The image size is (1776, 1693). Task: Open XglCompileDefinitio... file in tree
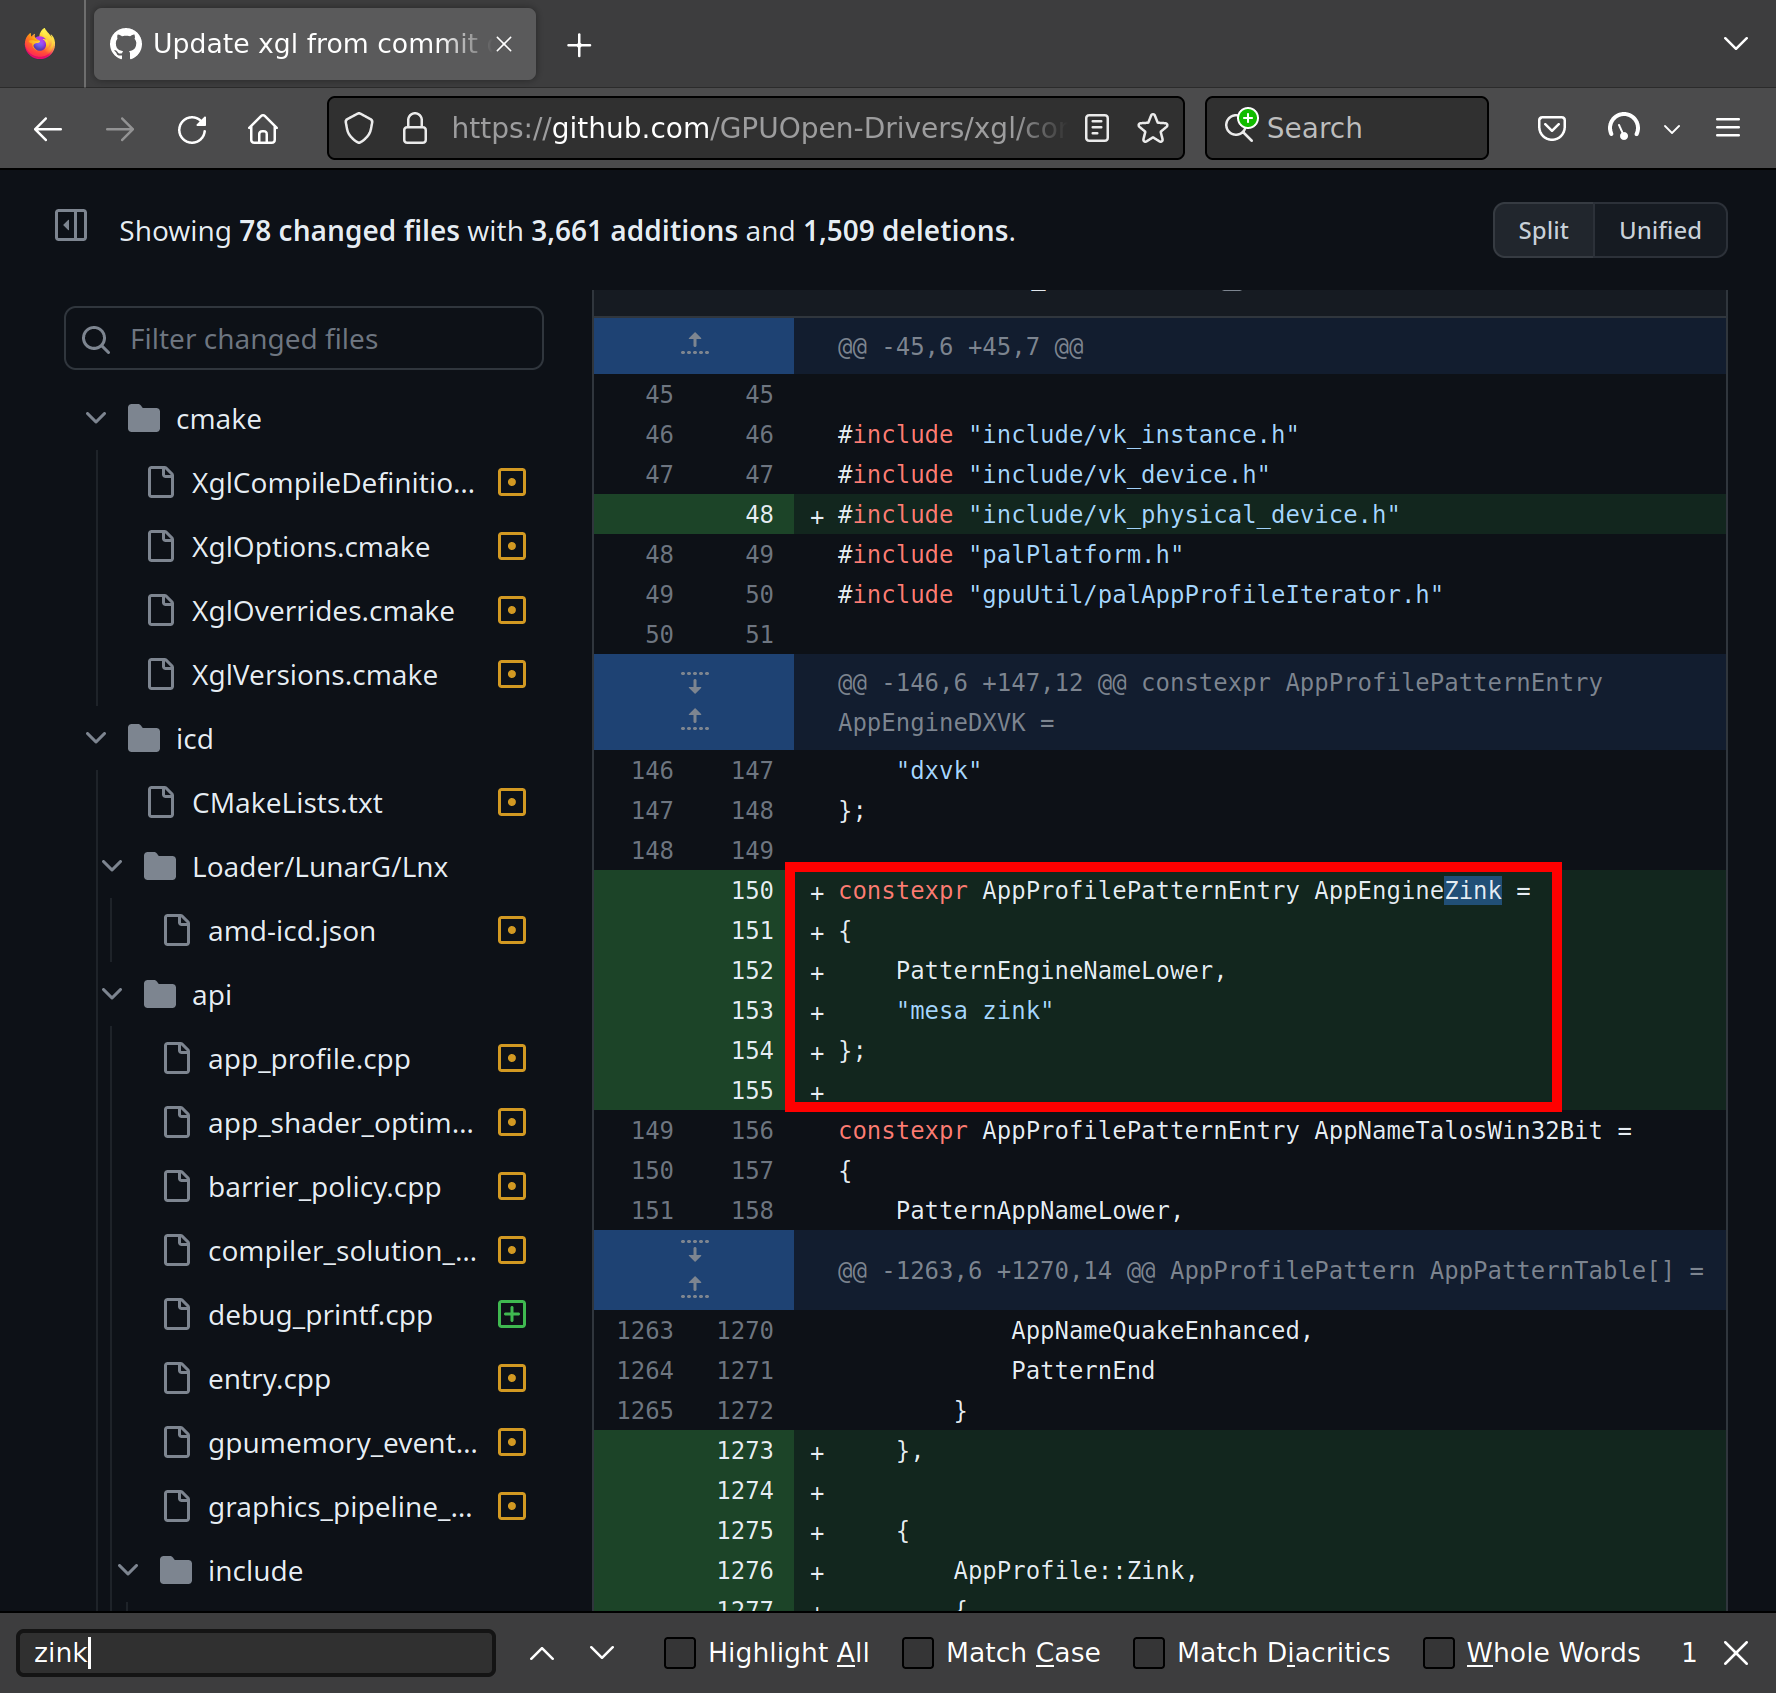(x=333, y=483)
